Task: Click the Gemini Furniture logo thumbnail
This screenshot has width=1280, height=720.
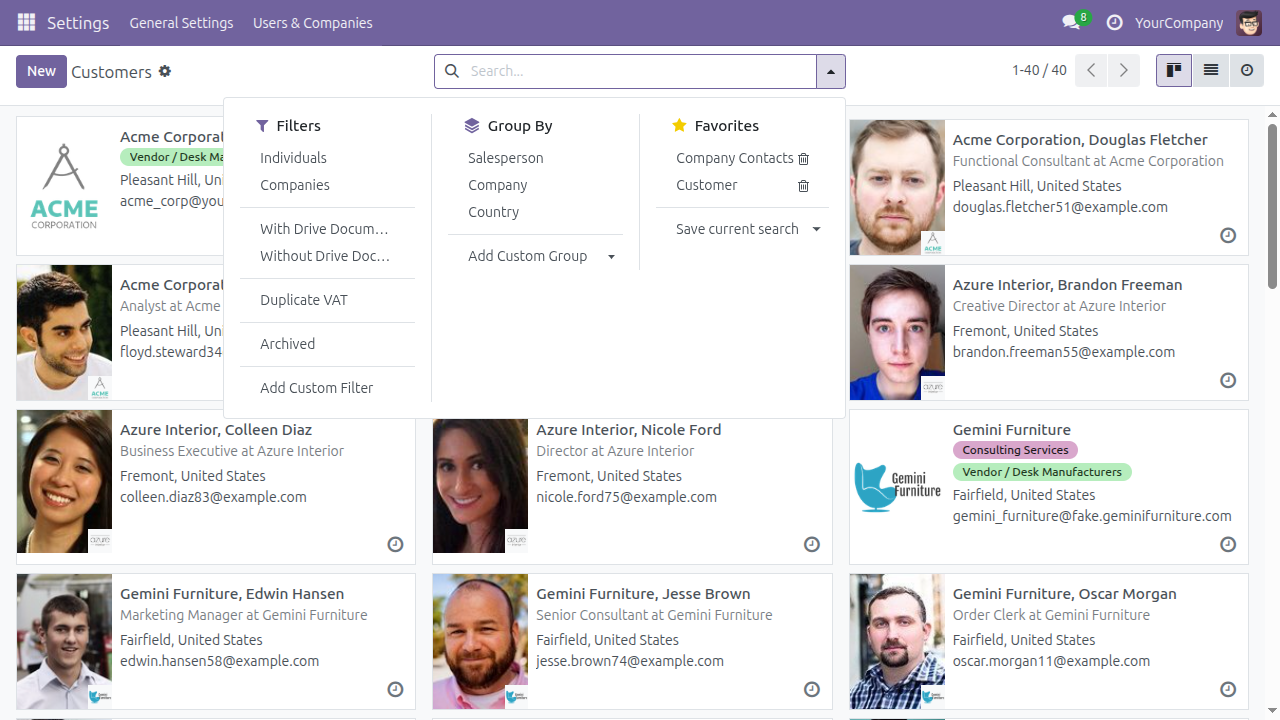Action: [x=897, y=487]
